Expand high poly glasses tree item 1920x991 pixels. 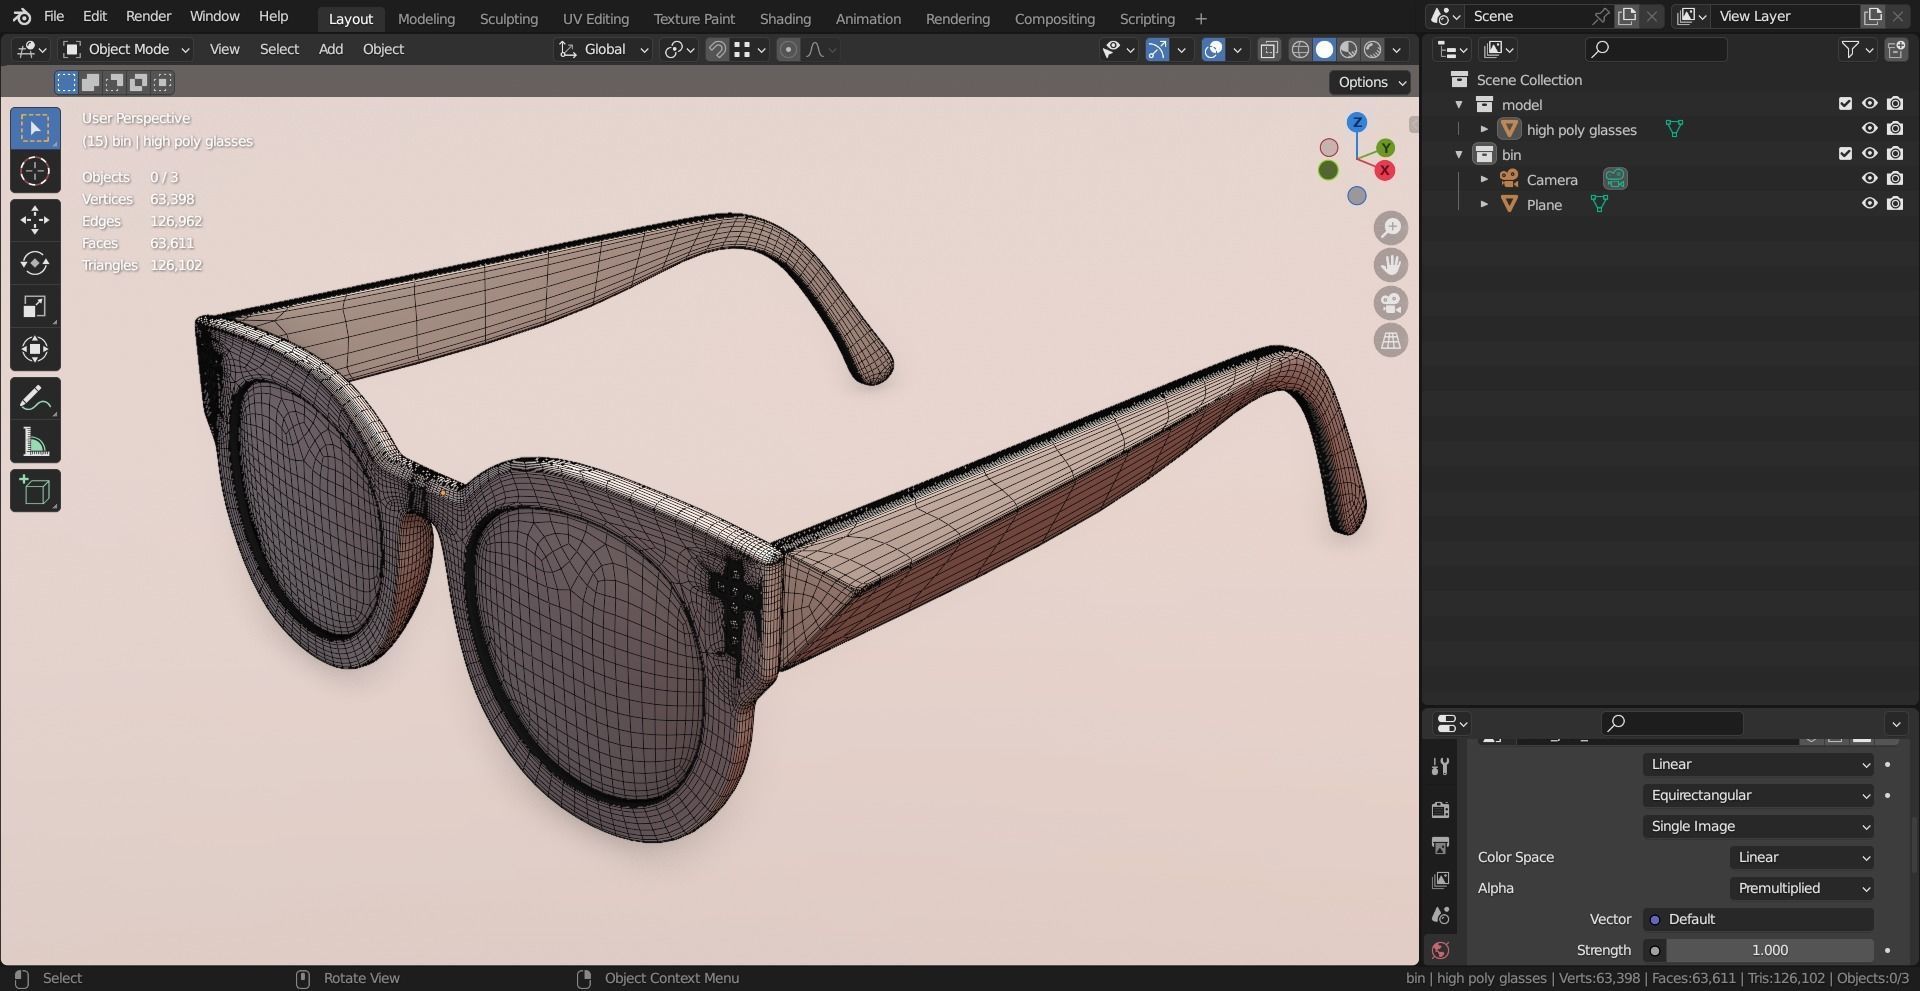click(x=1484, y=129)
